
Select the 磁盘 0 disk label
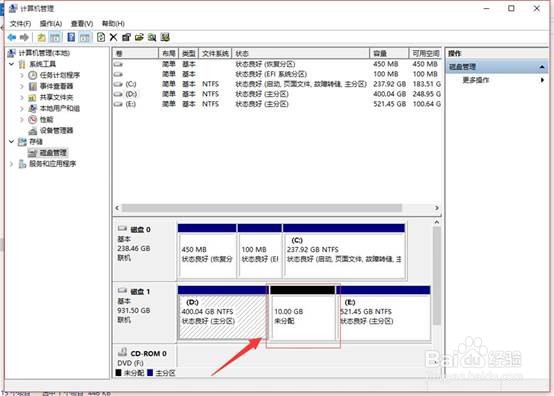coord(140,230)
